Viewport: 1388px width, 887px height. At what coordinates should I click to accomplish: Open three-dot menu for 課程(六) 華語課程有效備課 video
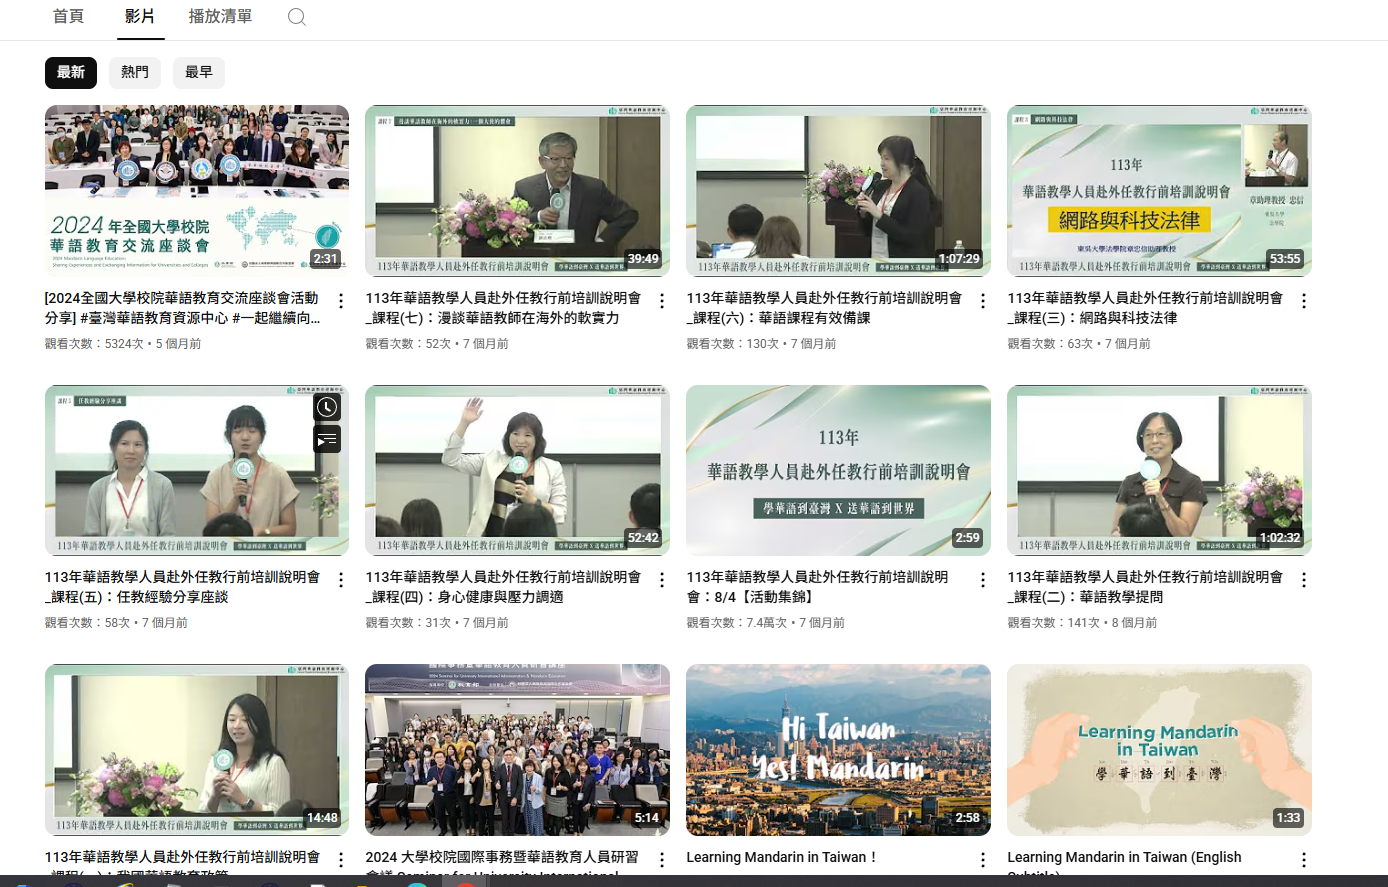[983, 301]
